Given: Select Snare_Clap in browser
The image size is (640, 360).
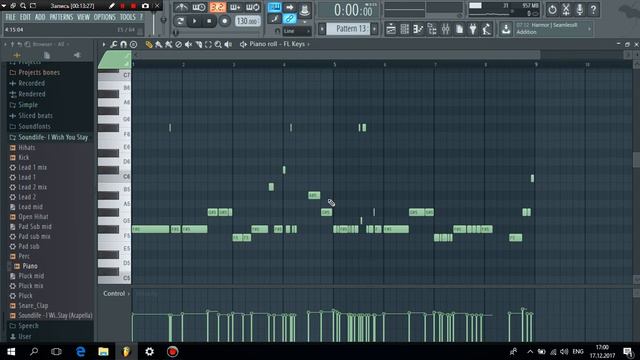Looking at the screenshot, I should 33,306.
